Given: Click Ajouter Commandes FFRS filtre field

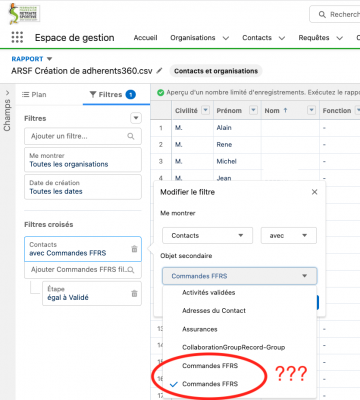Looking at the screenshot, I should pos(83,270).
